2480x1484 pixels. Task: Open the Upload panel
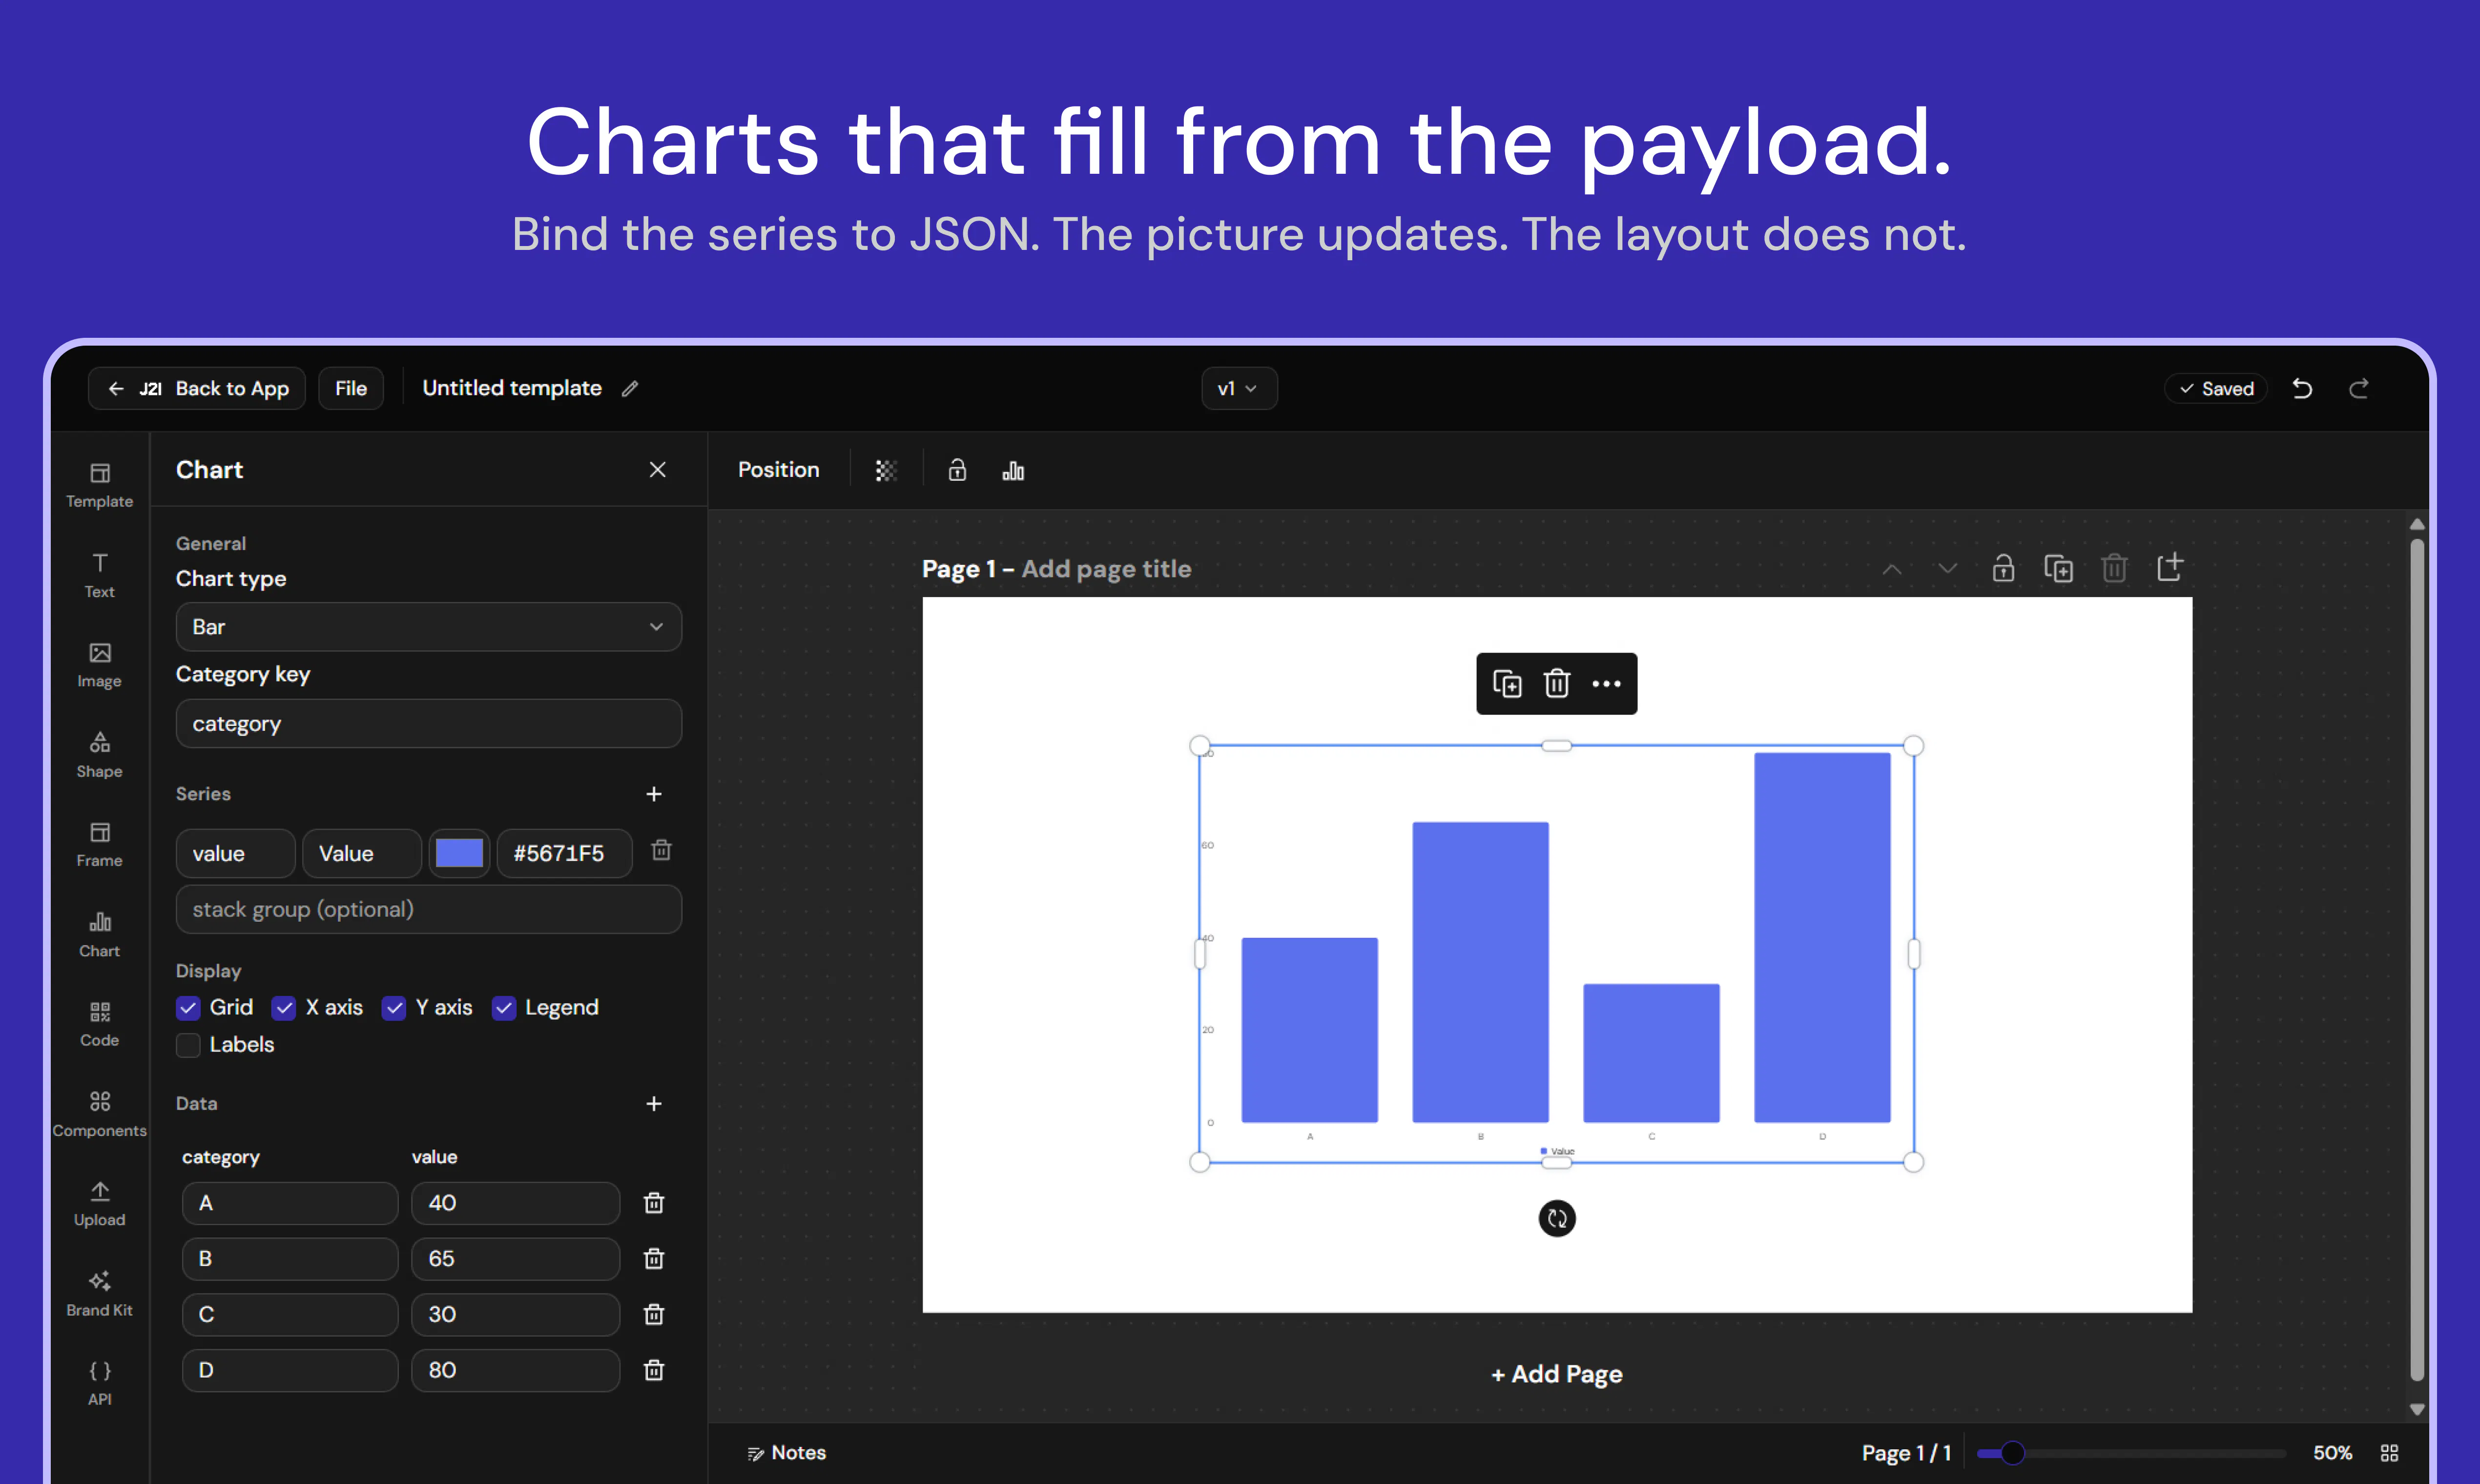pos(99,1204)
